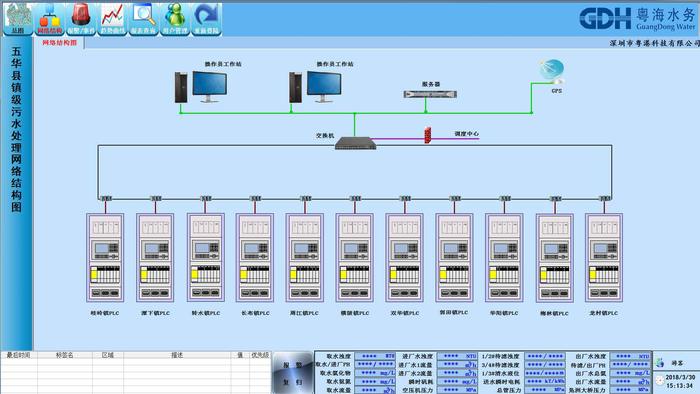Open the trend curve chart icon
Viewport: 700px width, 394px height.
(x=112, y=19)
